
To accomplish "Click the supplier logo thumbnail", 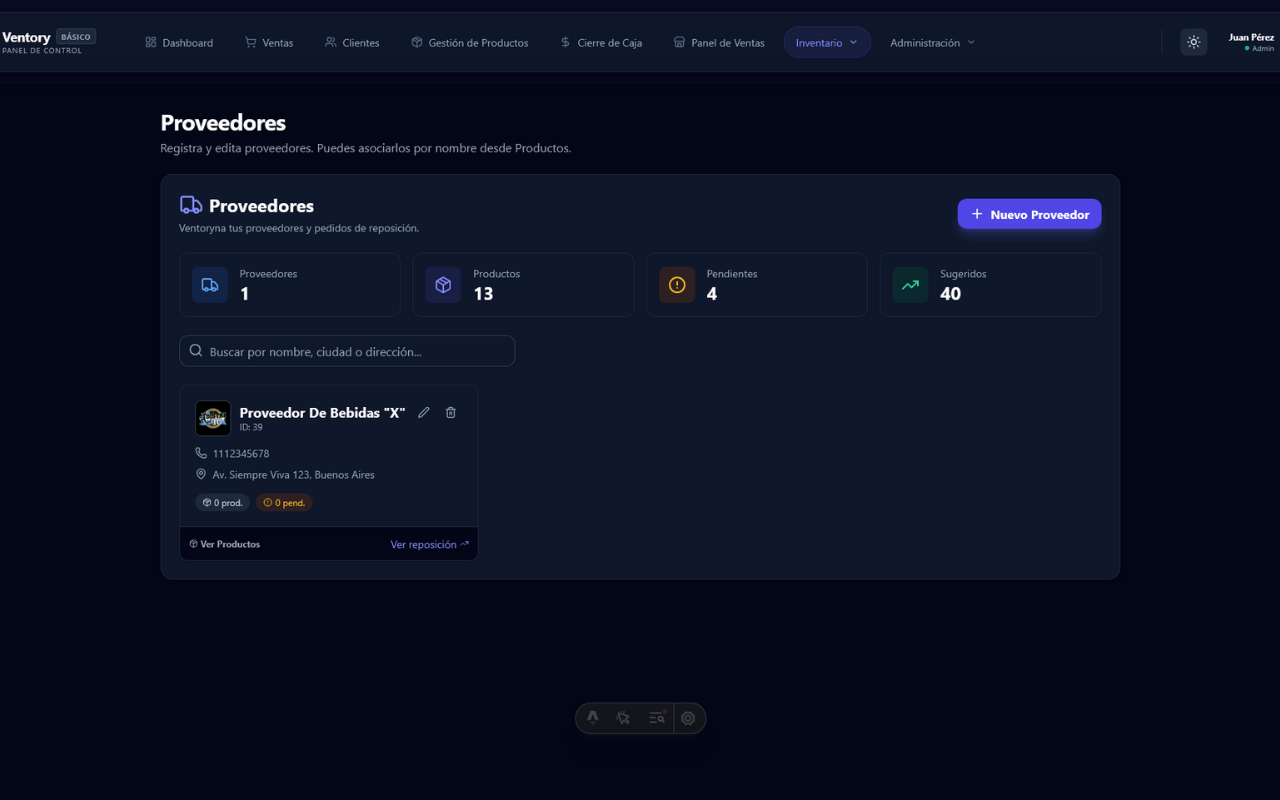I will click(x=213, y=418).
